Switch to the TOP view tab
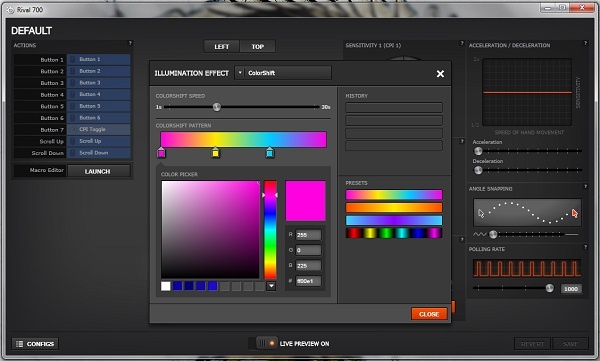The height and width of the screenshot is (361, 600). (x=258, y=46)
